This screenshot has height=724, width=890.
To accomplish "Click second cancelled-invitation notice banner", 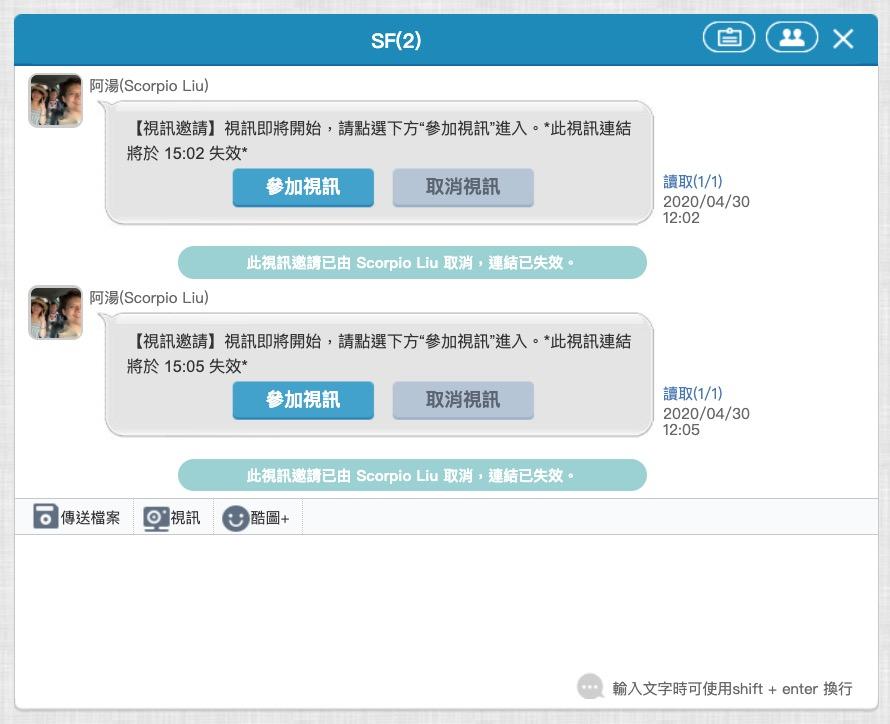I will pyautogui.click(x=412, y=475).
